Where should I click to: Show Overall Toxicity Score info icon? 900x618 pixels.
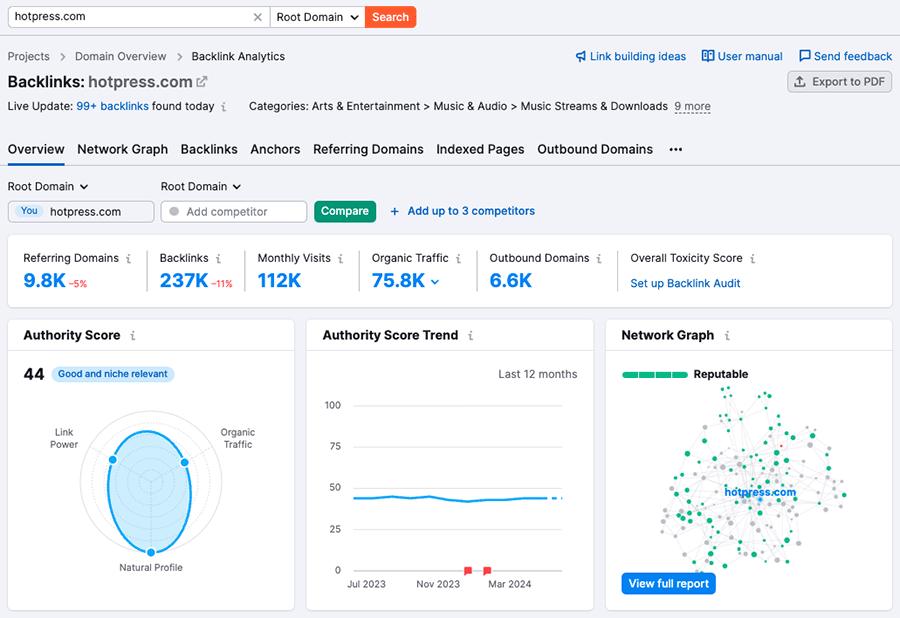click(x=752, y=259)
